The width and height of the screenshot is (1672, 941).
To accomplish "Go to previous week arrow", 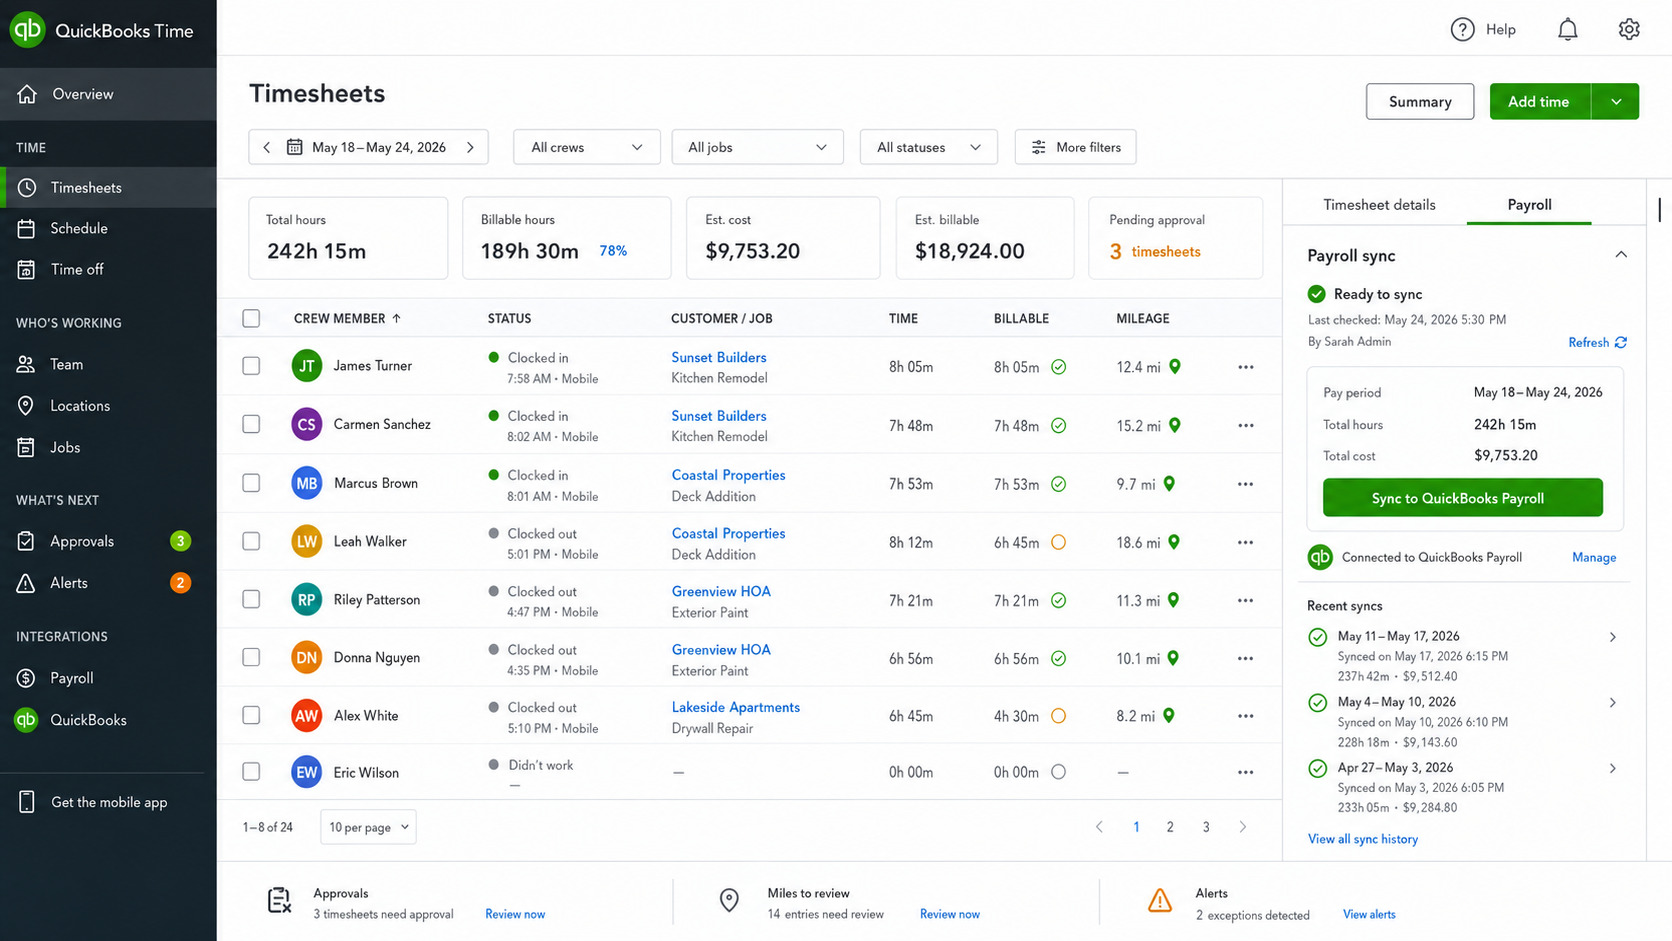I will coord(267,147).
